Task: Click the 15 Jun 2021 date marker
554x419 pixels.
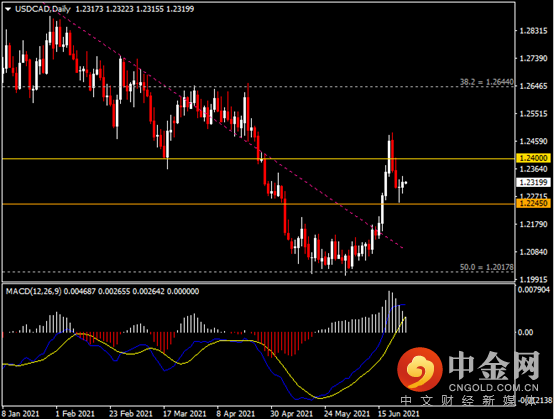Action: pyautogui.click(x=399, y=413)
